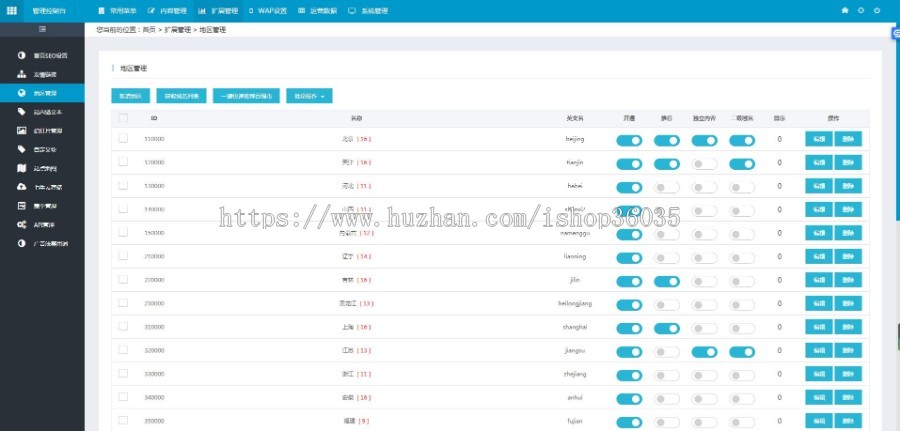This screenshot has height=431, width=900.
Task: Click the book icon of 常用菜单
Action: click(x=102, y=10)
